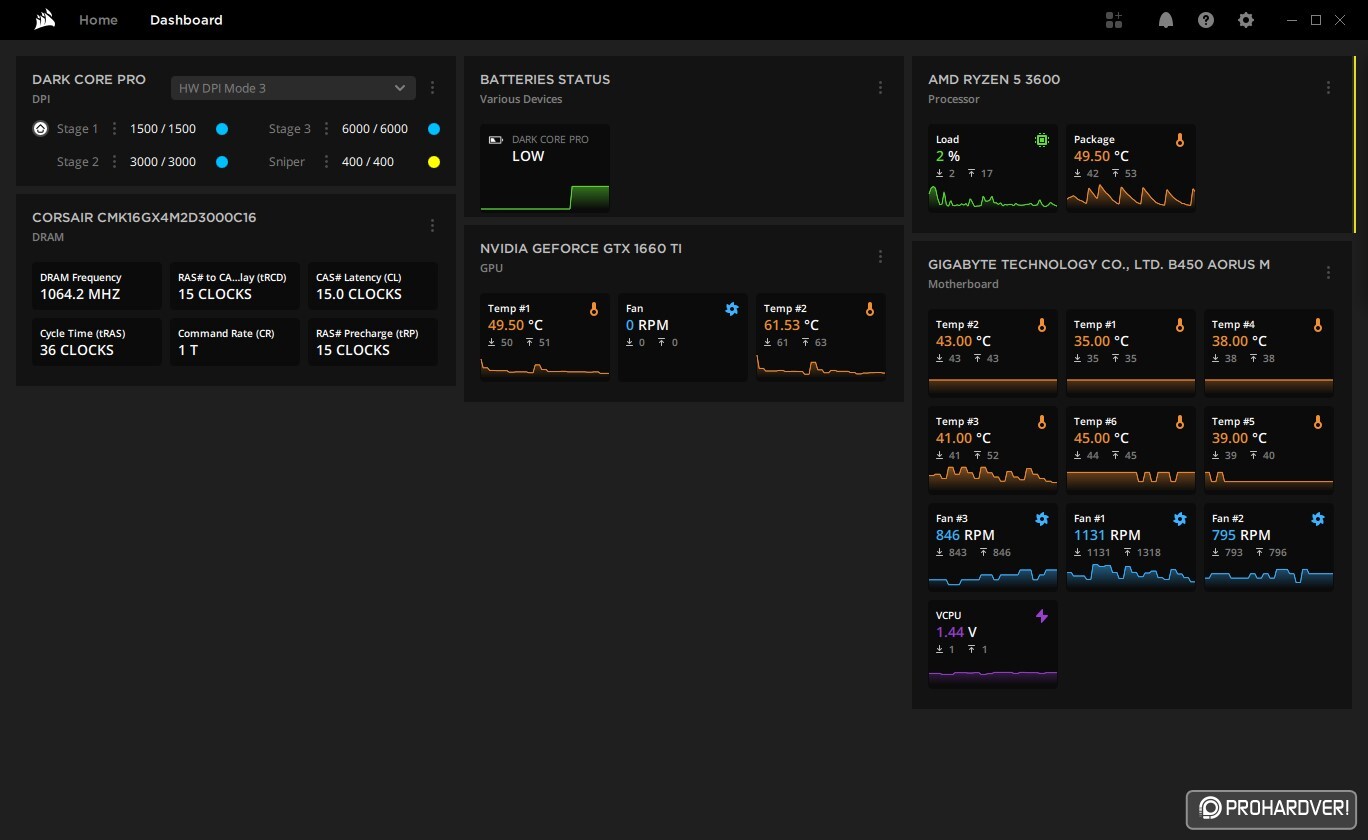The height and width of the screenshot is (840, 1368).
Task: Click motherboard Temp #3 thermometer icon
Action: (1042, 423)
